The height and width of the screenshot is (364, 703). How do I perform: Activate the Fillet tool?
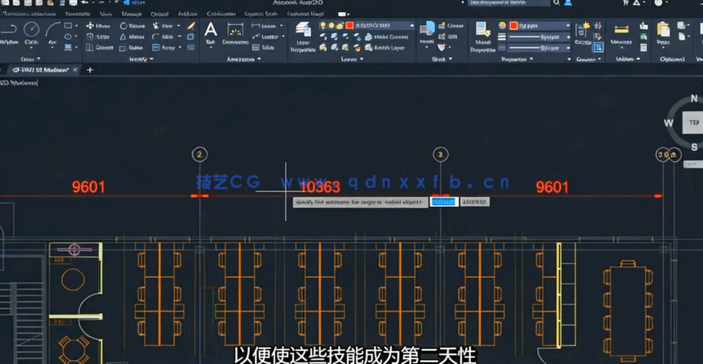(163, 36)
